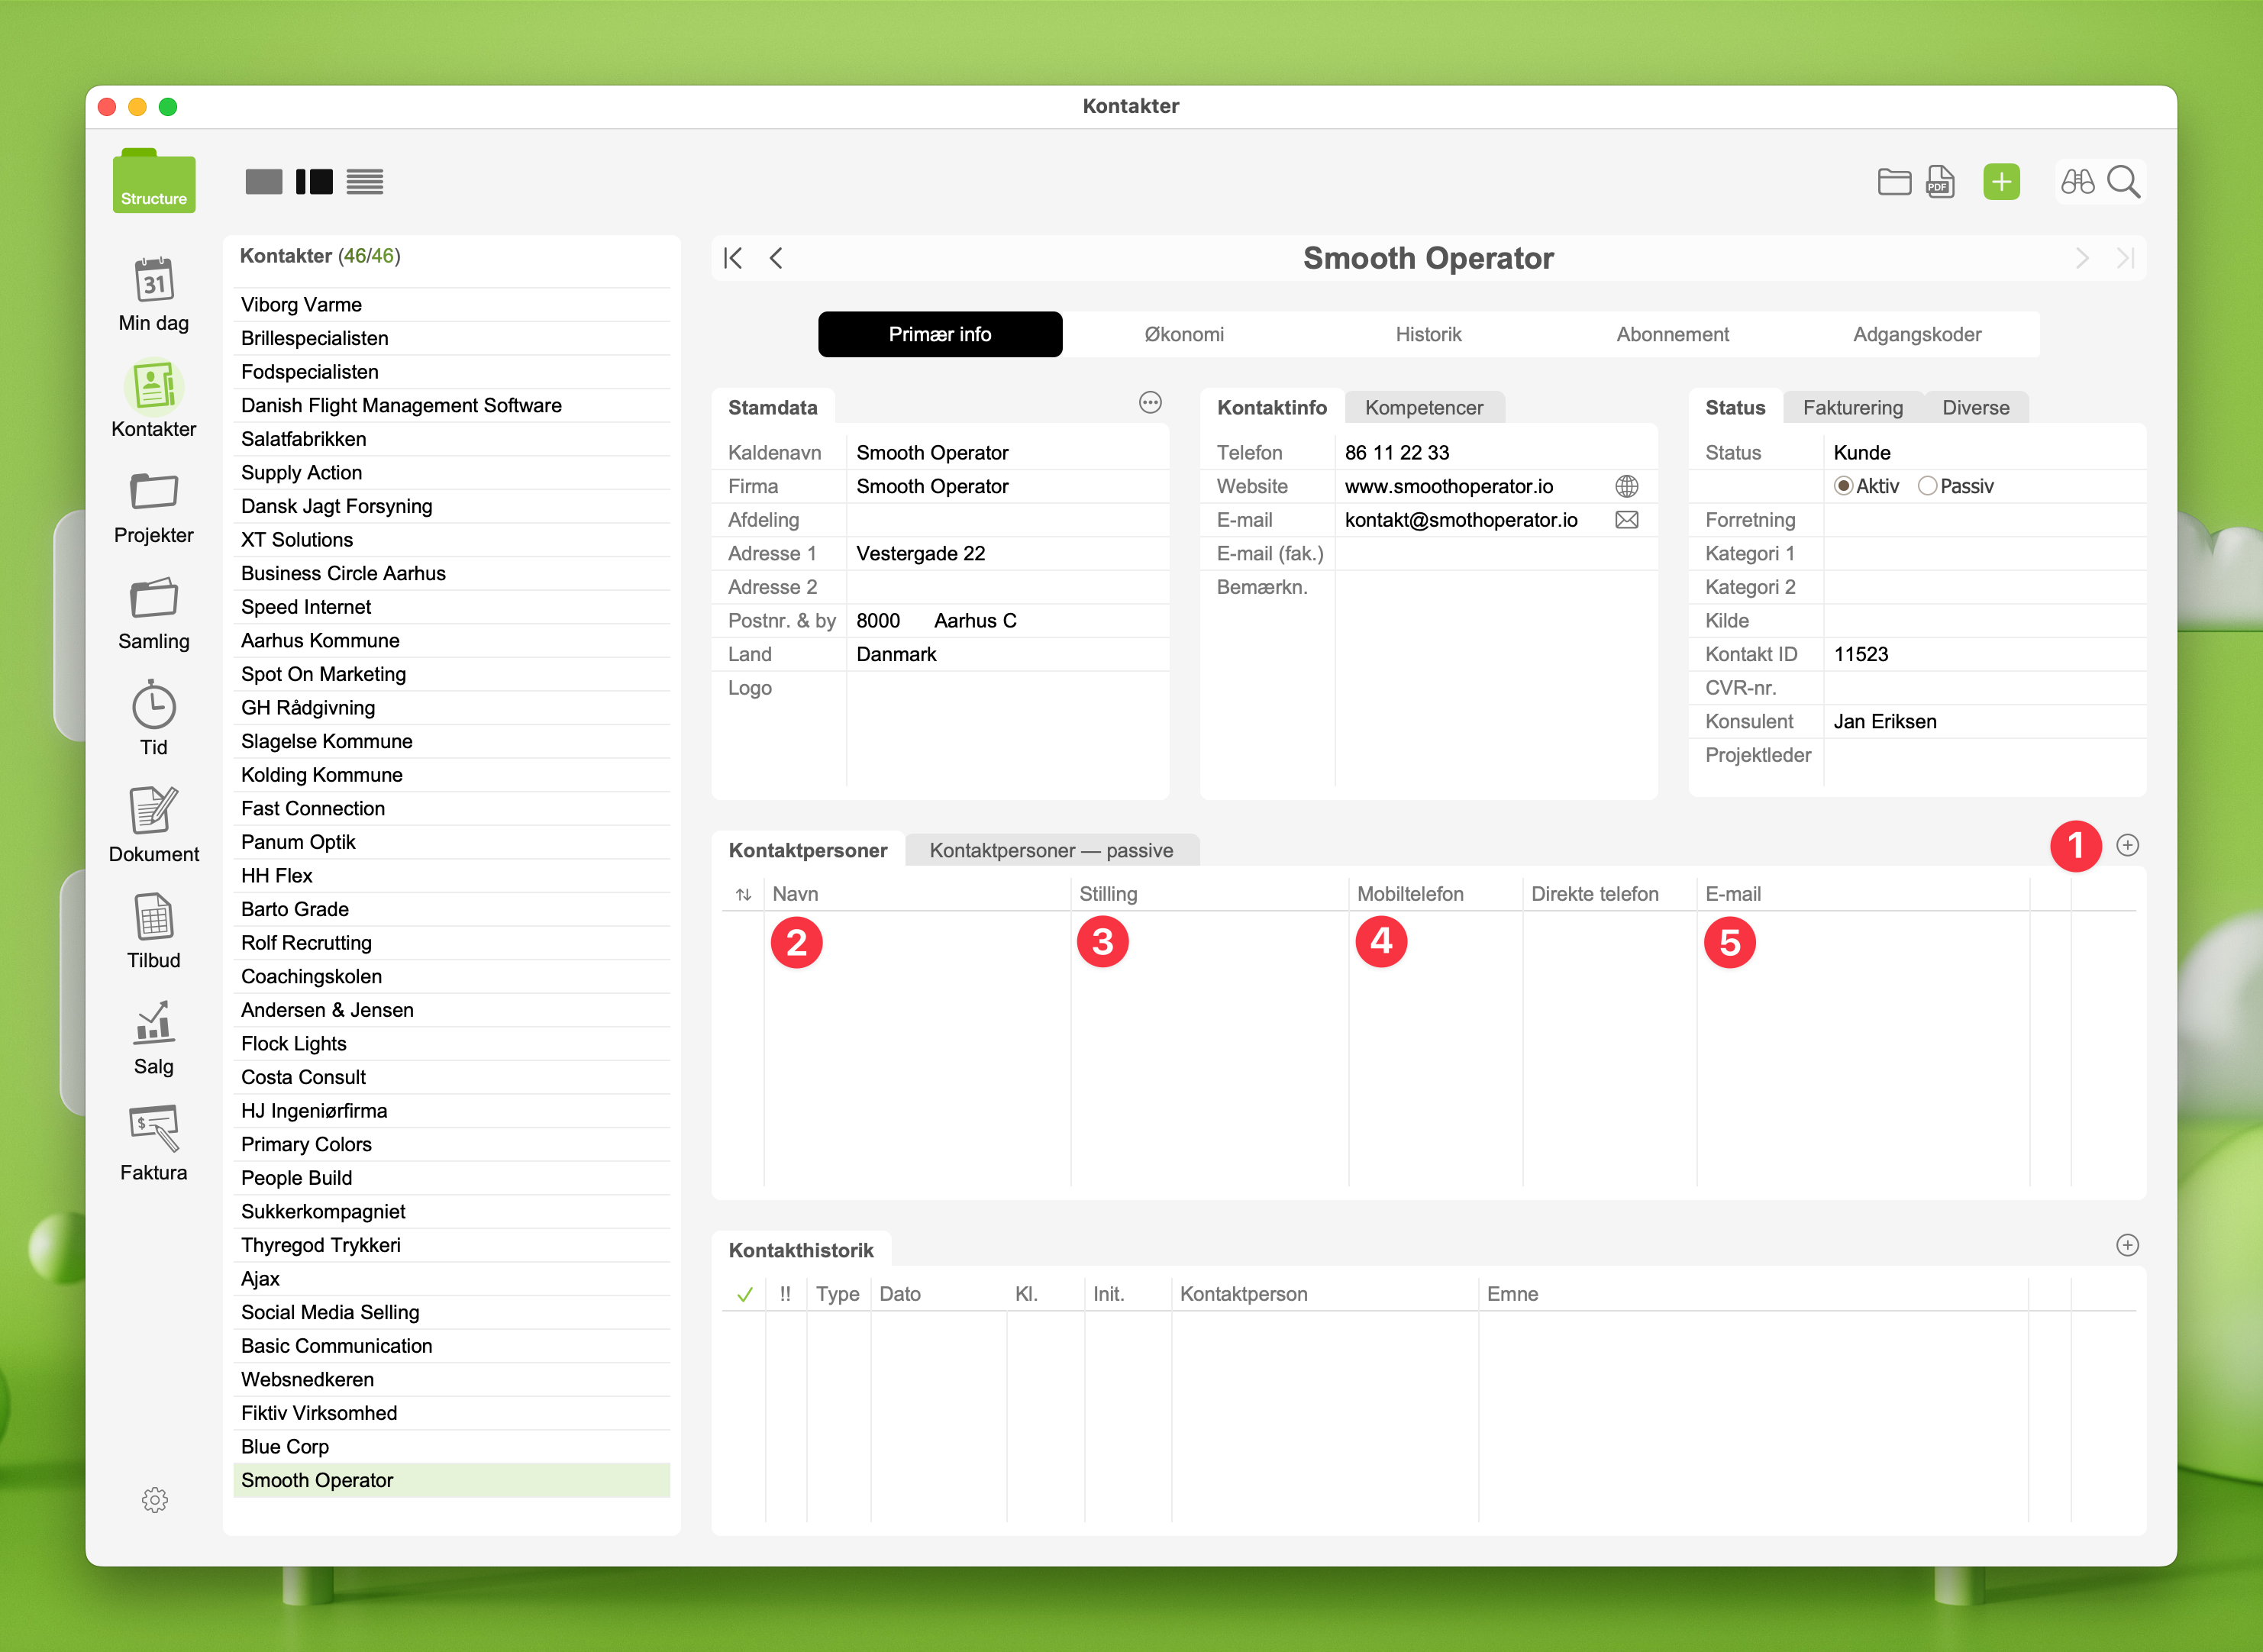Viewport: 2263px width, 1652px height.
Task: Switch to the Økonomi tab
Action: 1184,335
